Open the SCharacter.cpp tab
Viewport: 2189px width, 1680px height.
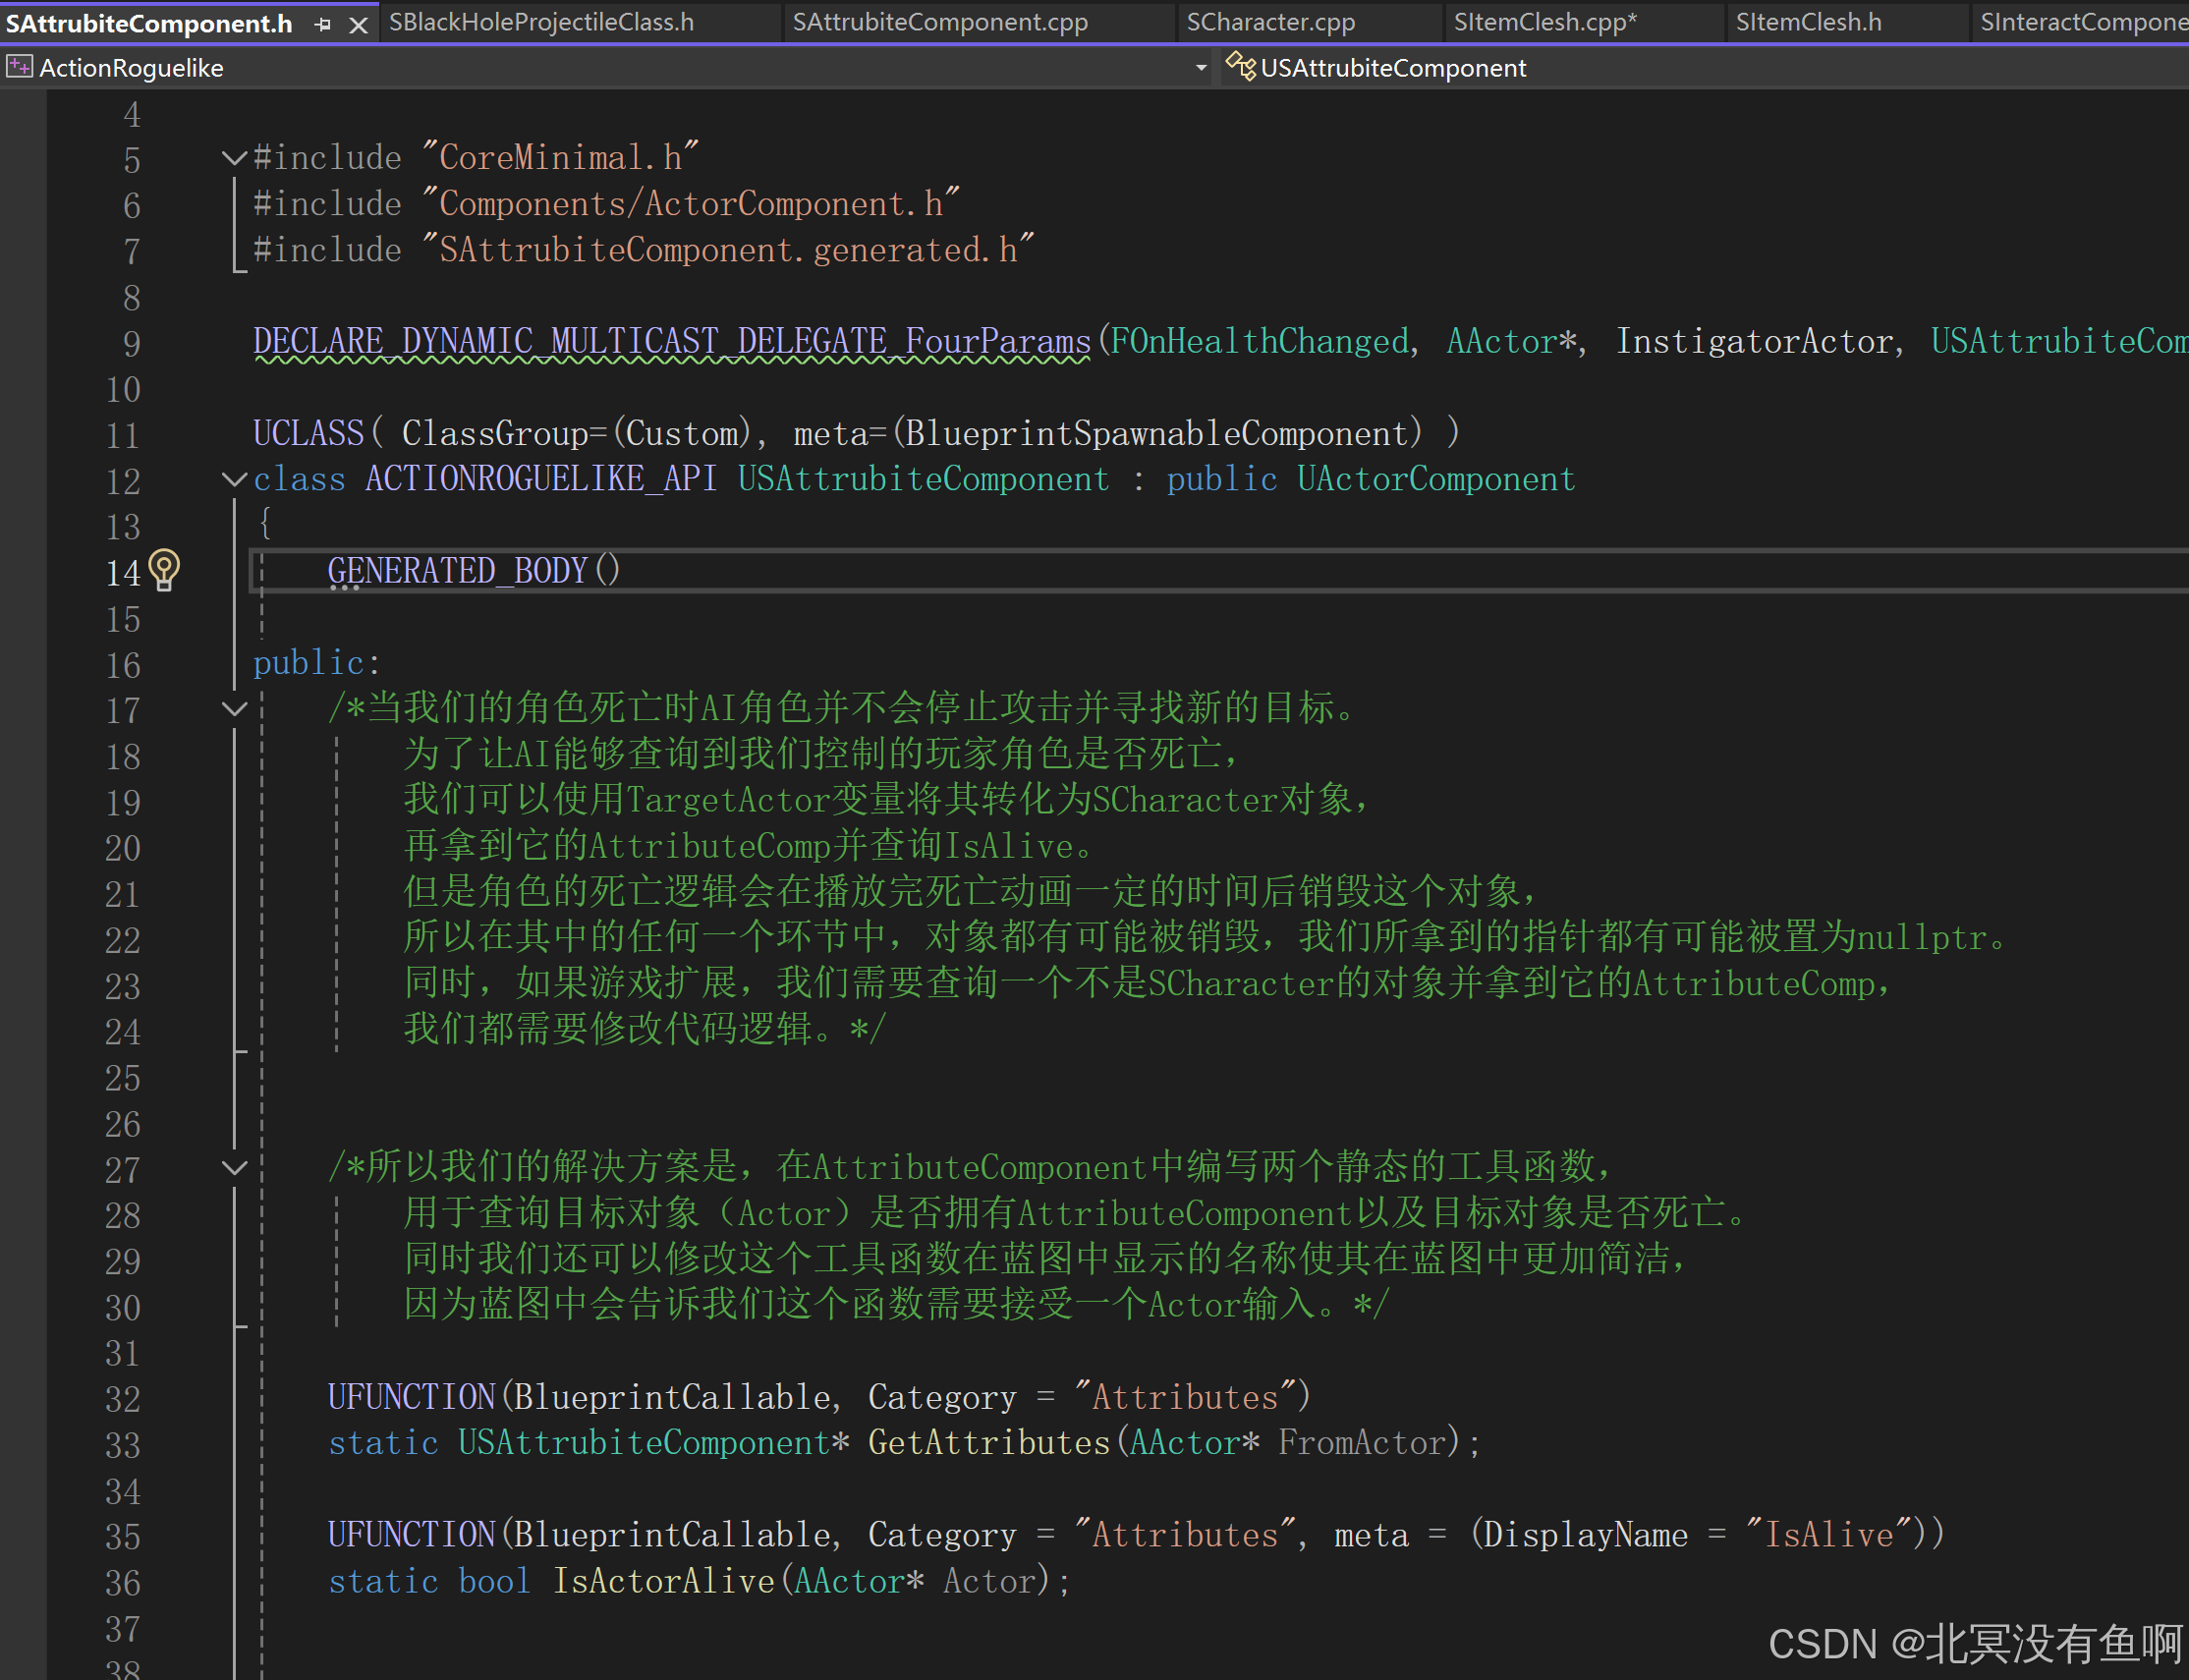1270,22
